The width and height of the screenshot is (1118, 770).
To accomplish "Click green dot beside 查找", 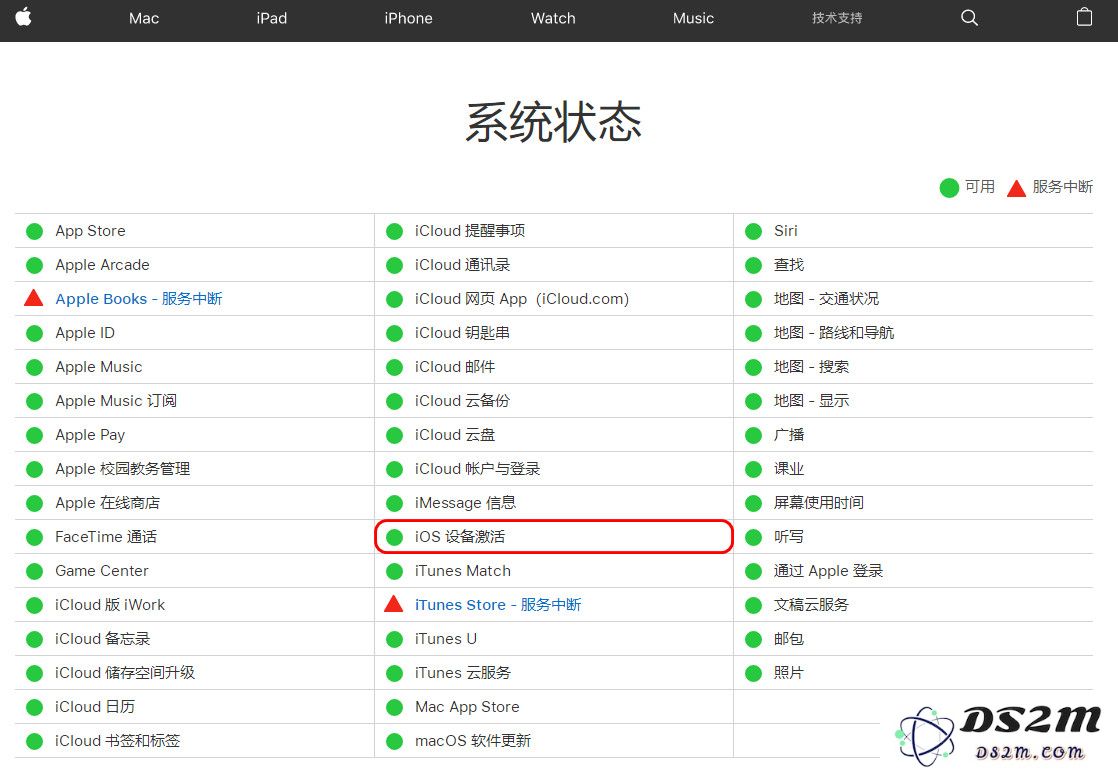I will (754, 265).
